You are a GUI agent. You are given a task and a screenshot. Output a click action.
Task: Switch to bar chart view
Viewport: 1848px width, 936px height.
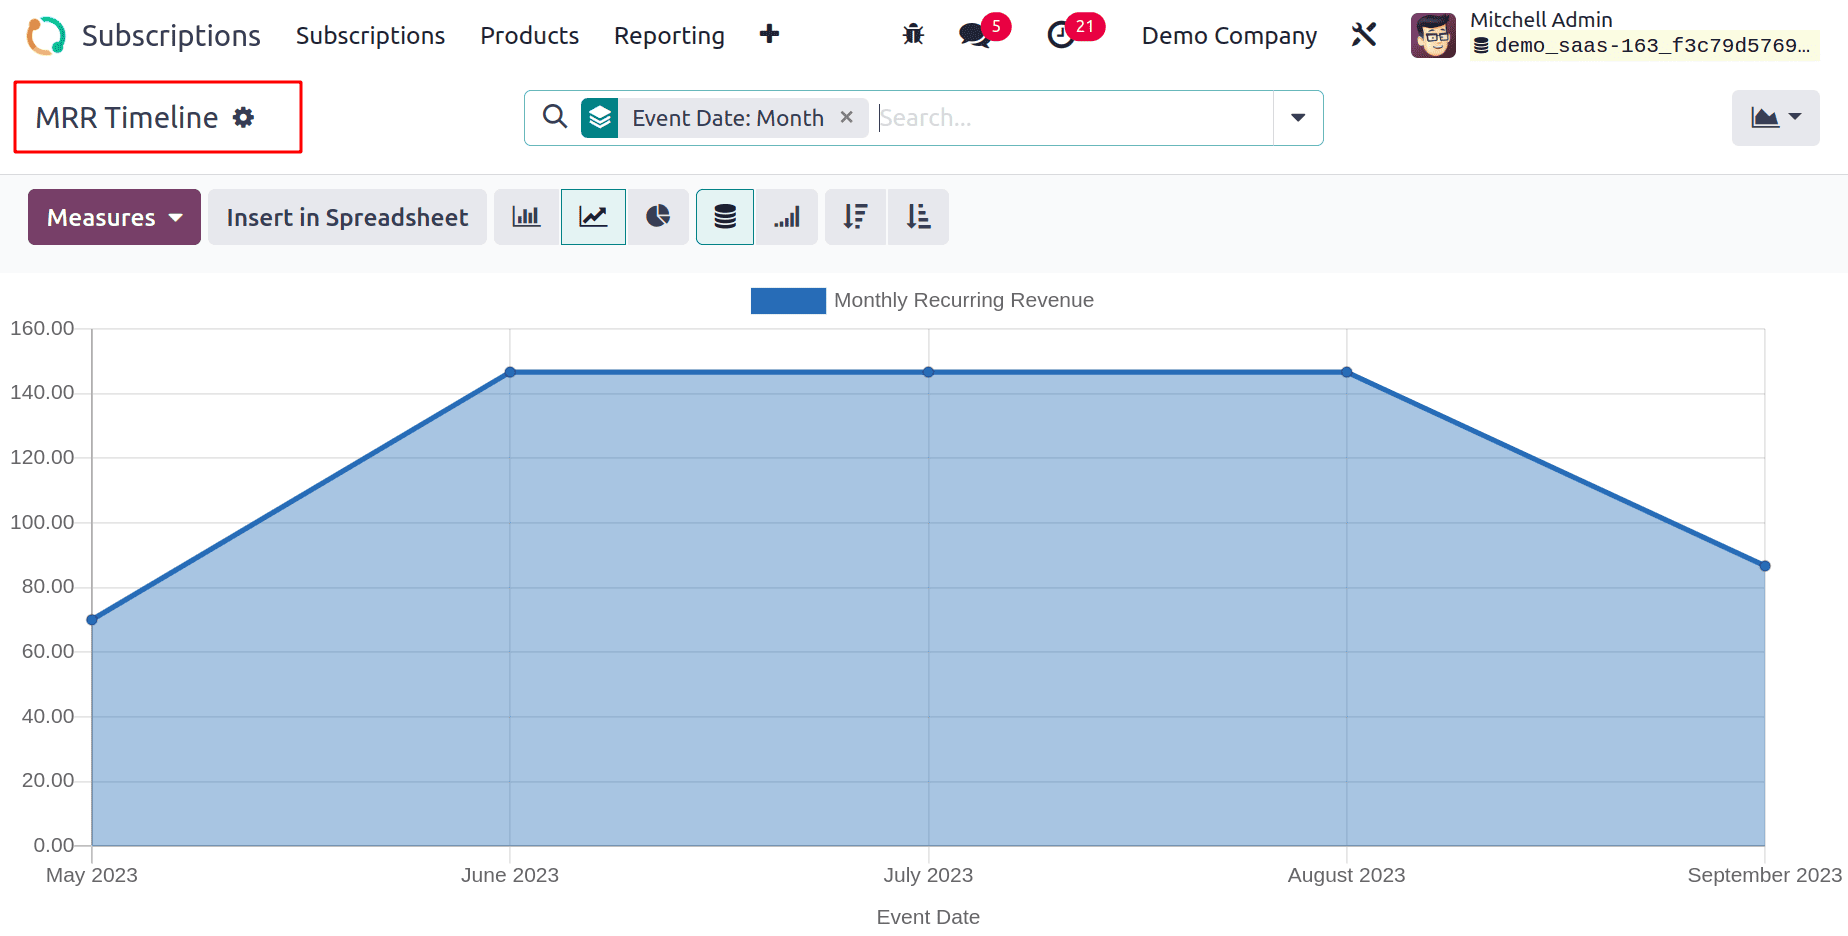(526, 217)
